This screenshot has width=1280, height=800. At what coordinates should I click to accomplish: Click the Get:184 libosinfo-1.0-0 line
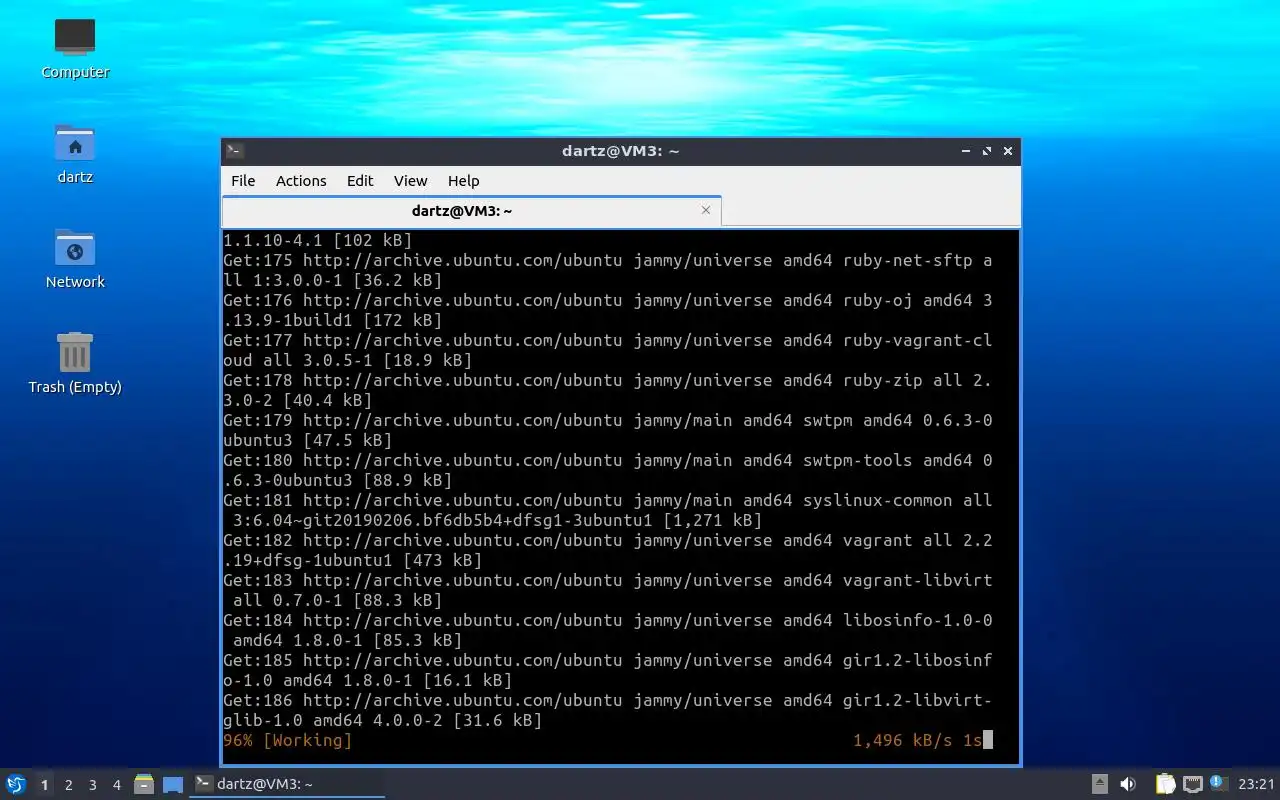pyautogui.click(x=607, y=630)
